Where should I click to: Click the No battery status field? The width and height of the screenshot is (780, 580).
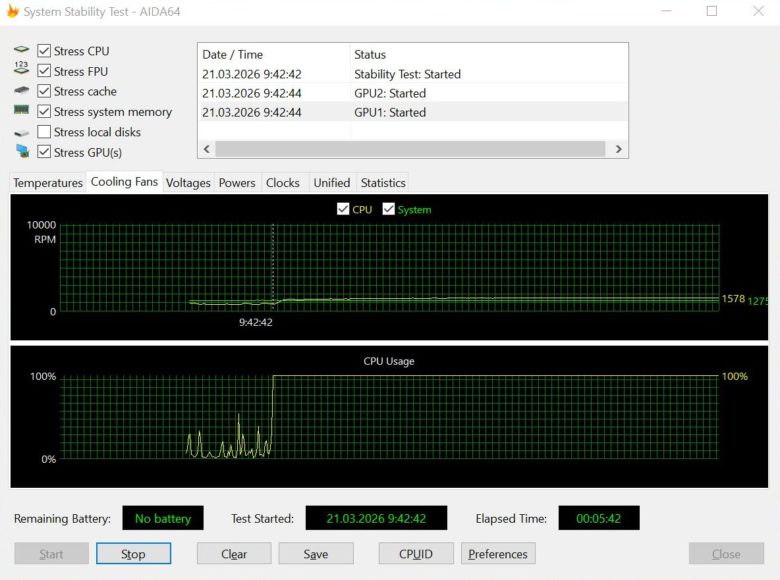(x=163, y=518)
